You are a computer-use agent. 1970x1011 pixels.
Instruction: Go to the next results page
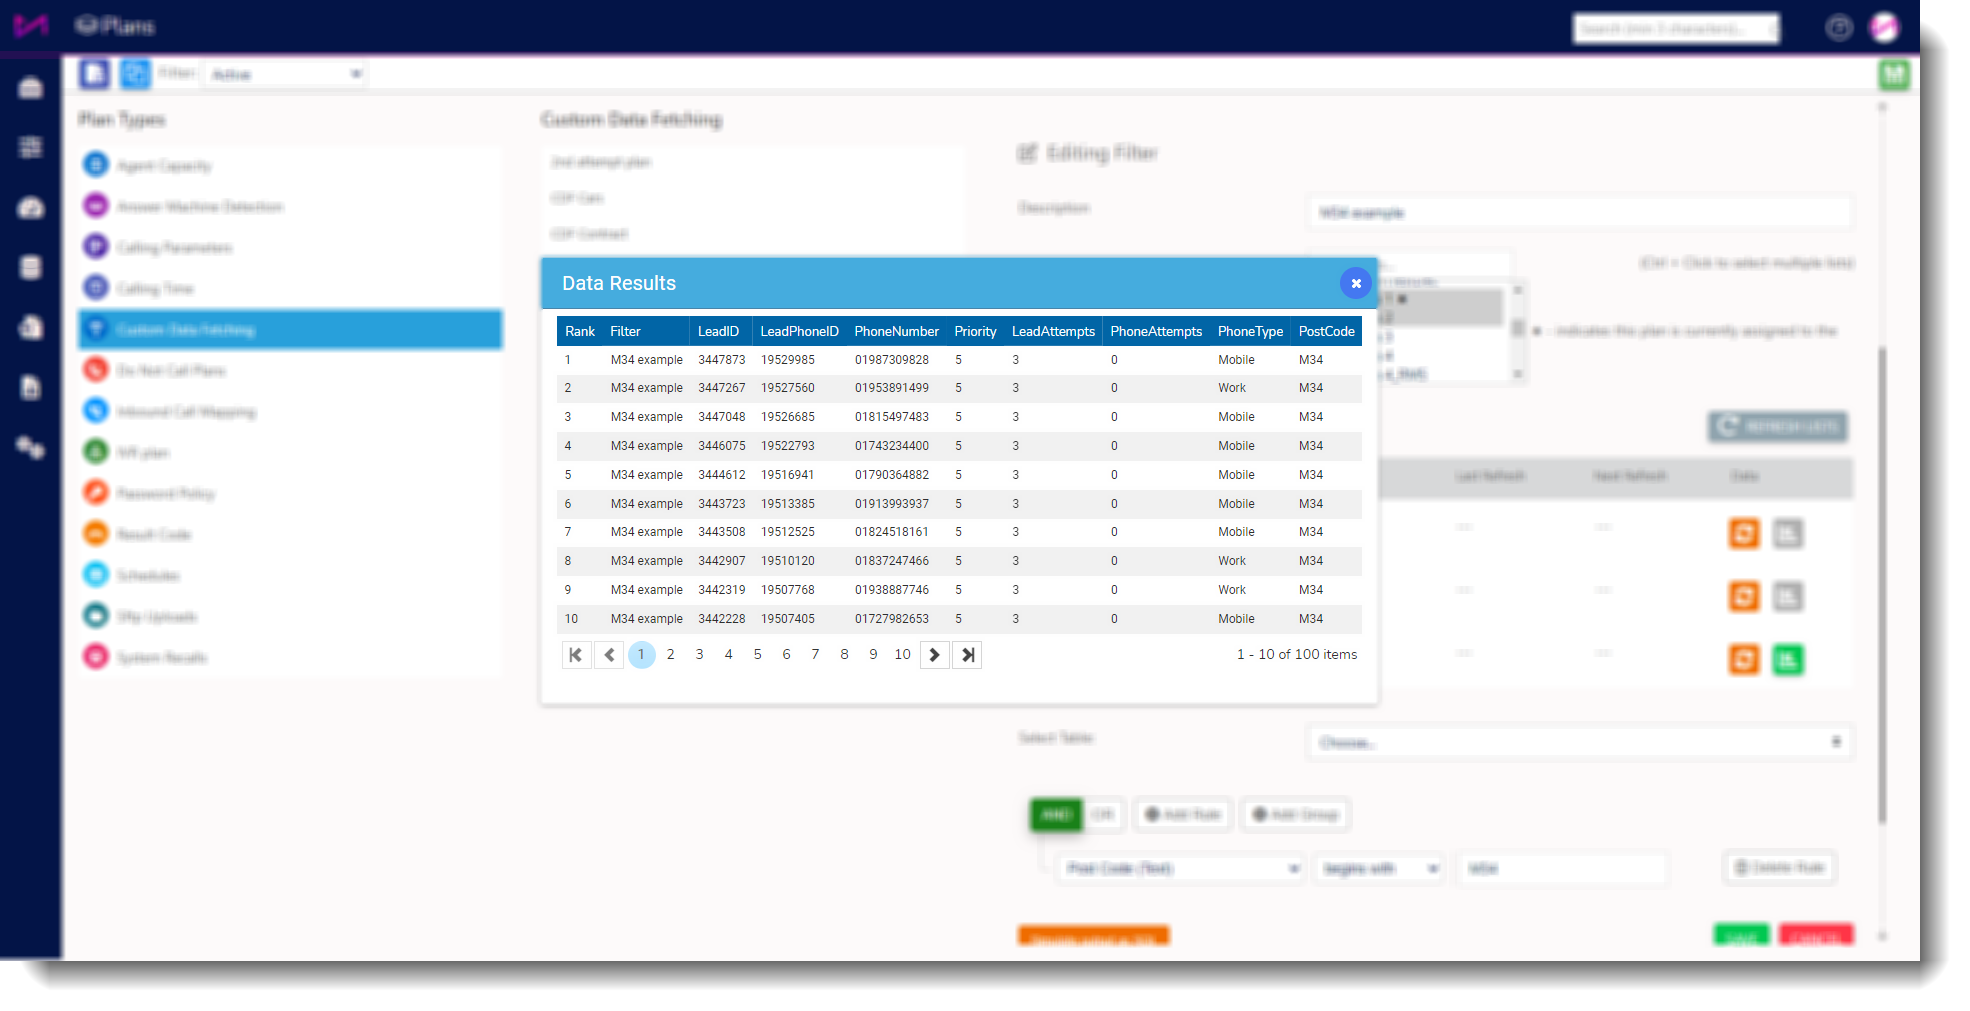tap(934, 655)
